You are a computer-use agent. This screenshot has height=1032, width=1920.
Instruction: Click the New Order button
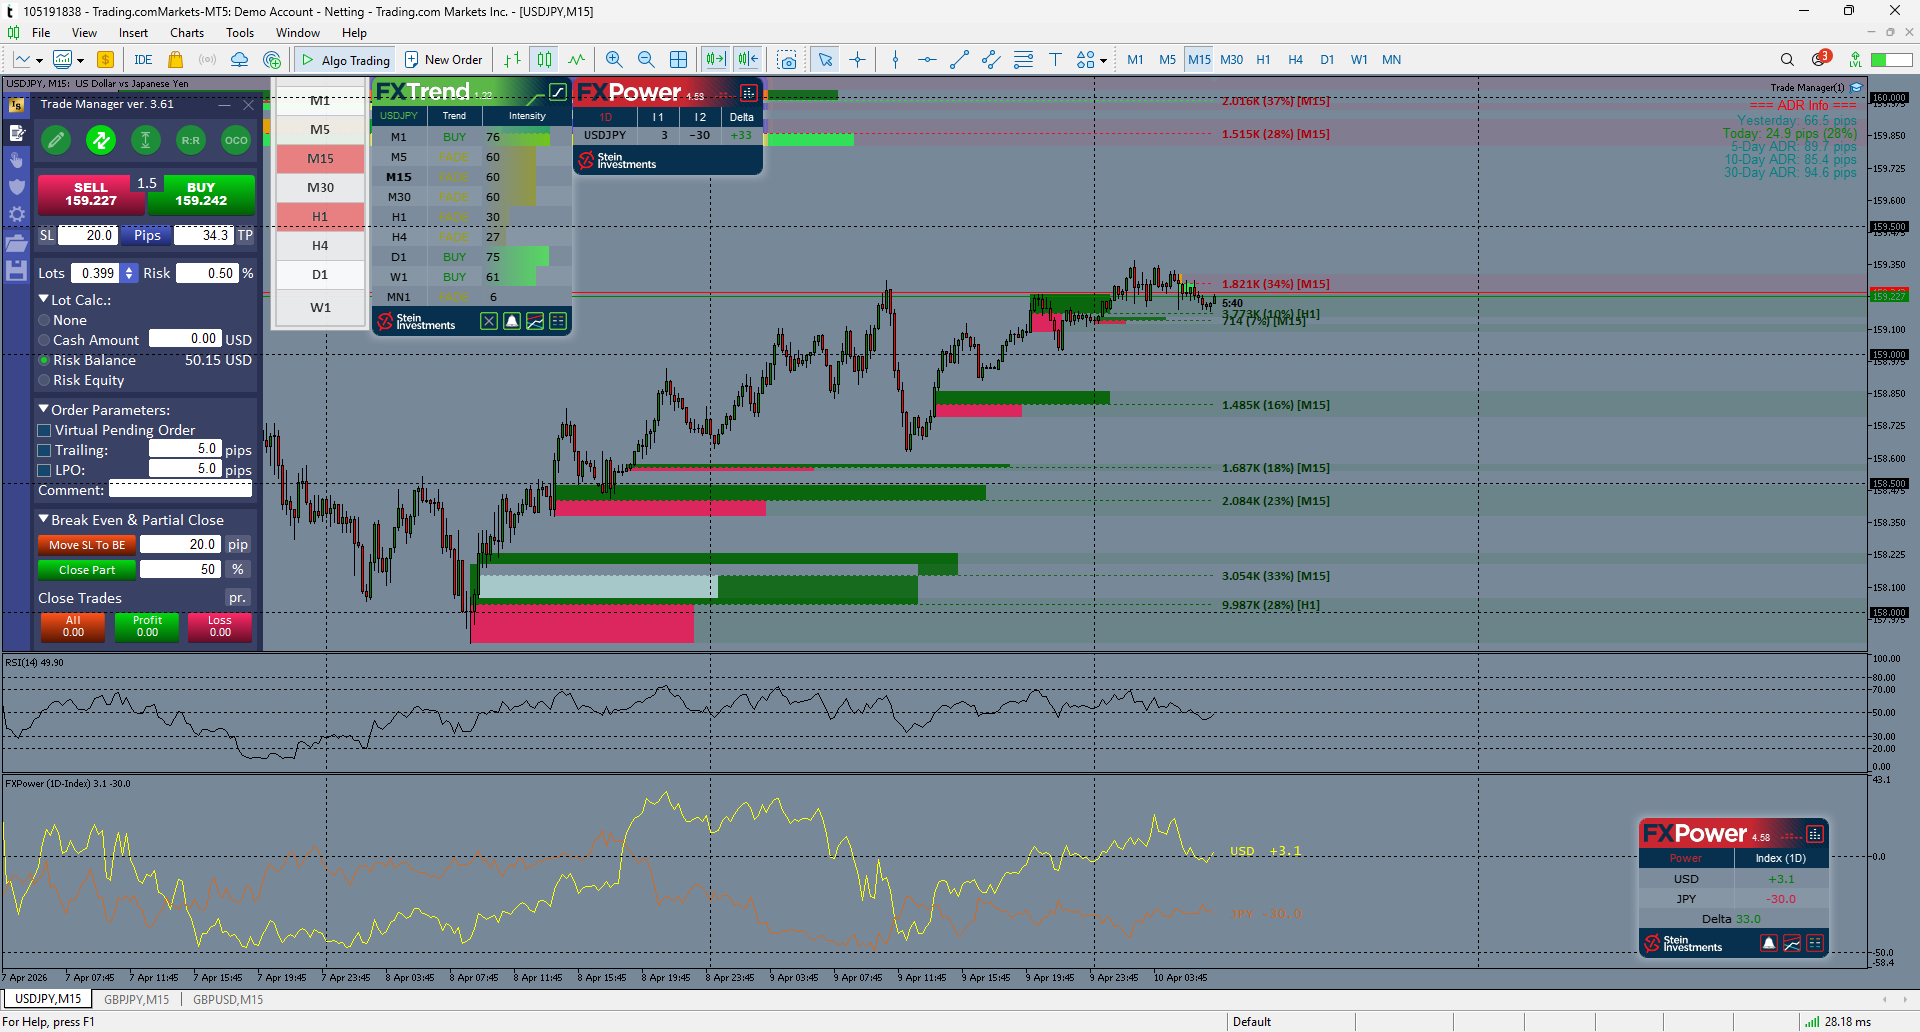(443, 60)
